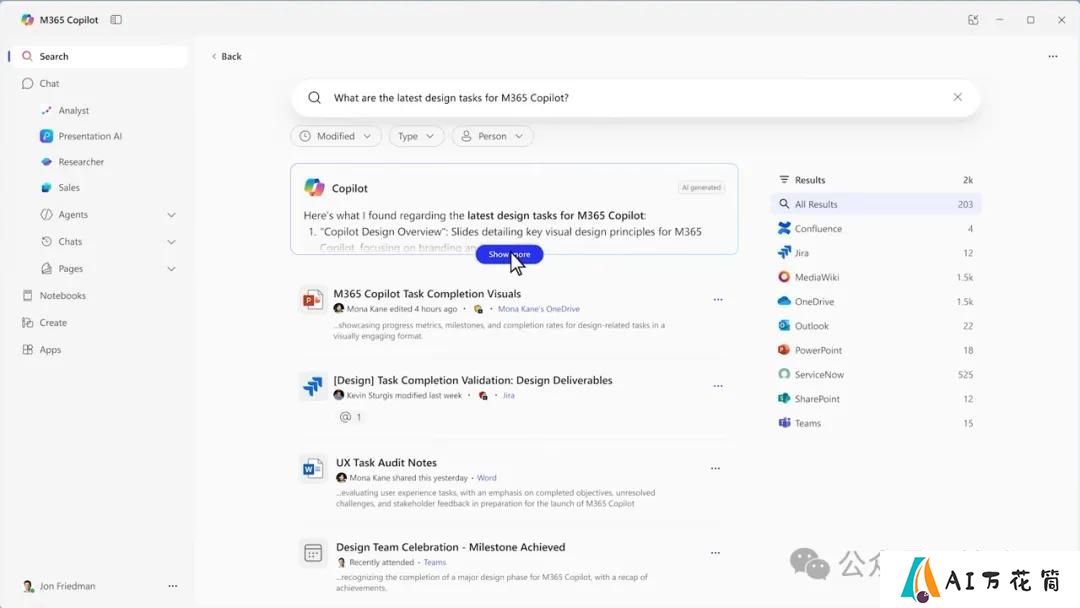The width and height of the screenshot is (1080, 608).
Task: Open account options next to Jon Friedman
Action: coord(173,586)
